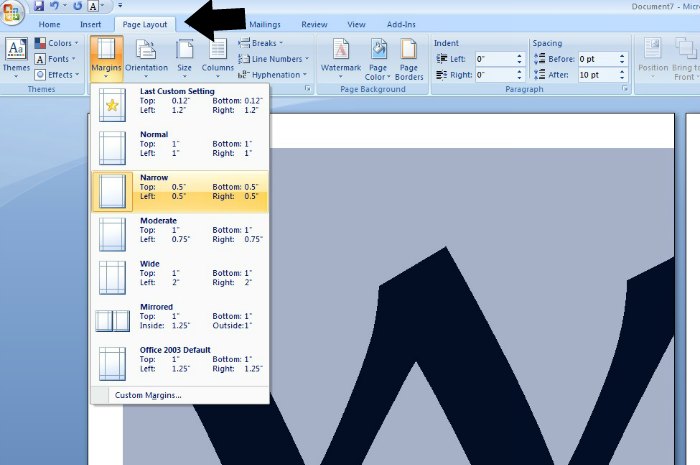This screenshot has height=465, width=700.
Task: Adjust Spacing Before spinner arrows
Action: tap(622, 59)
